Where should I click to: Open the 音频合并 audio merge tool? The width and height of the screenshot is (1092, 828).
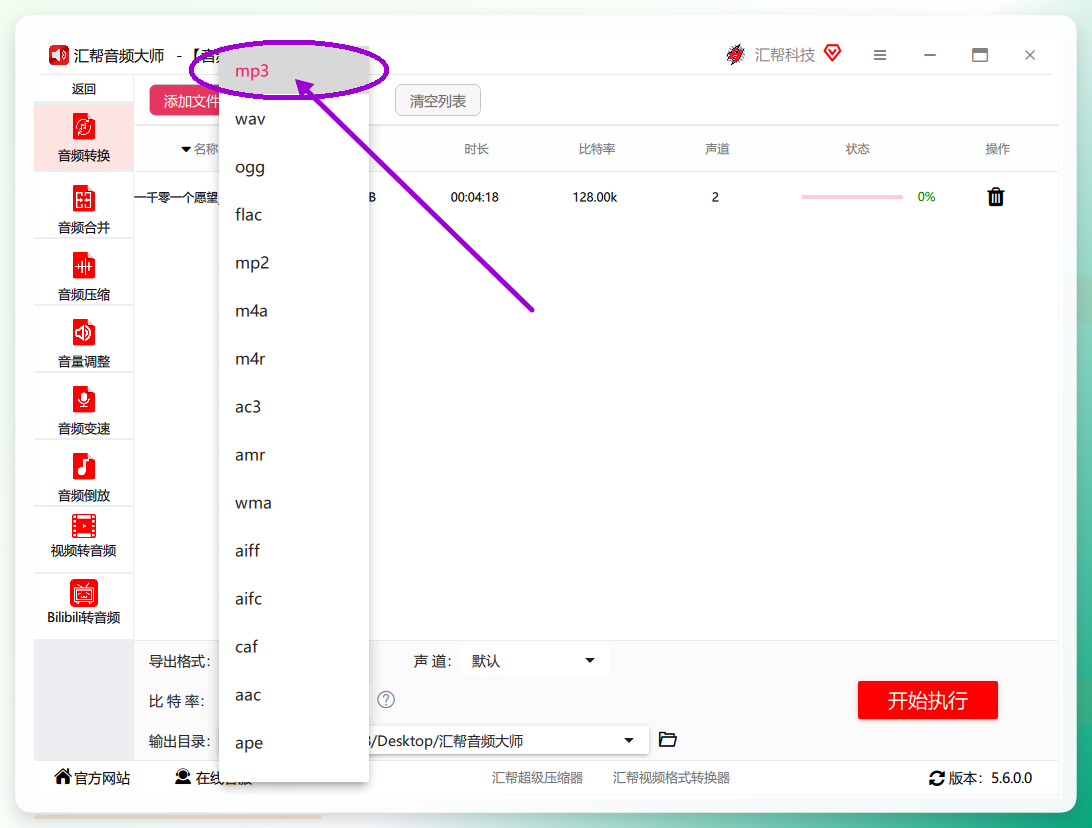click(84, 209)
